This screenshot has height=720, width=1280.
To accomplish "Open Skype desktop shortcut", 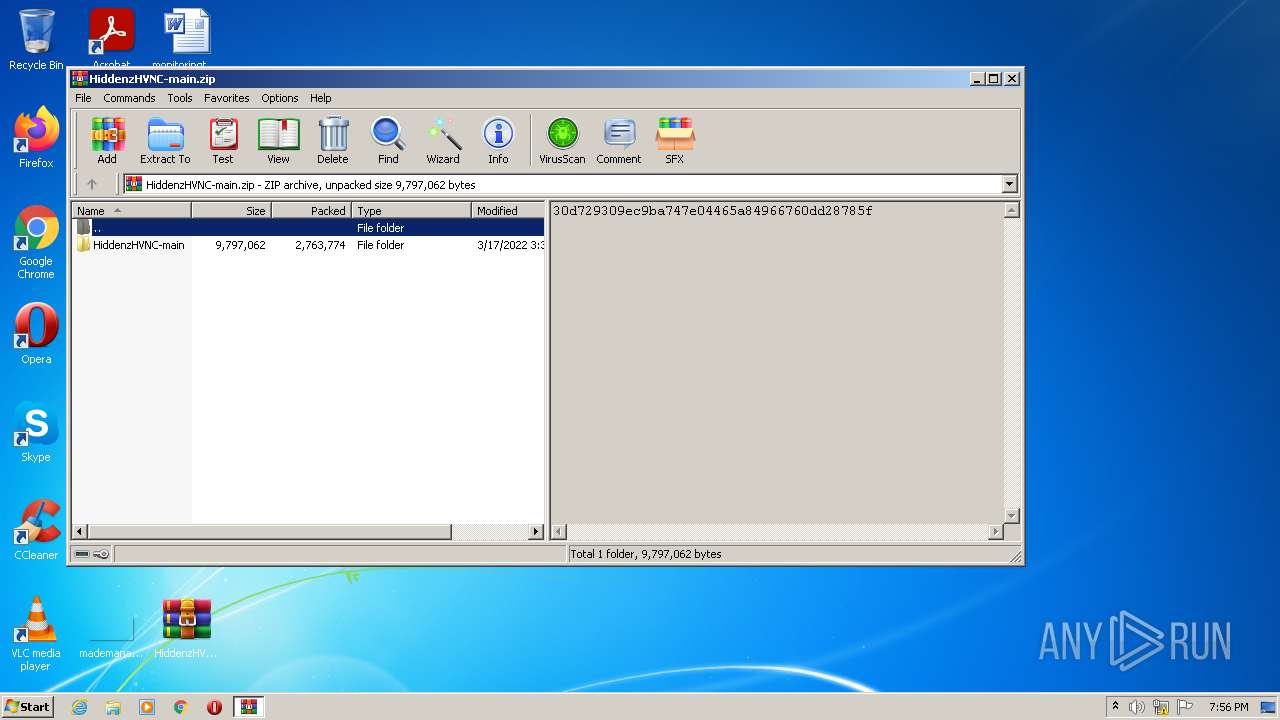I will click(36, 432).
